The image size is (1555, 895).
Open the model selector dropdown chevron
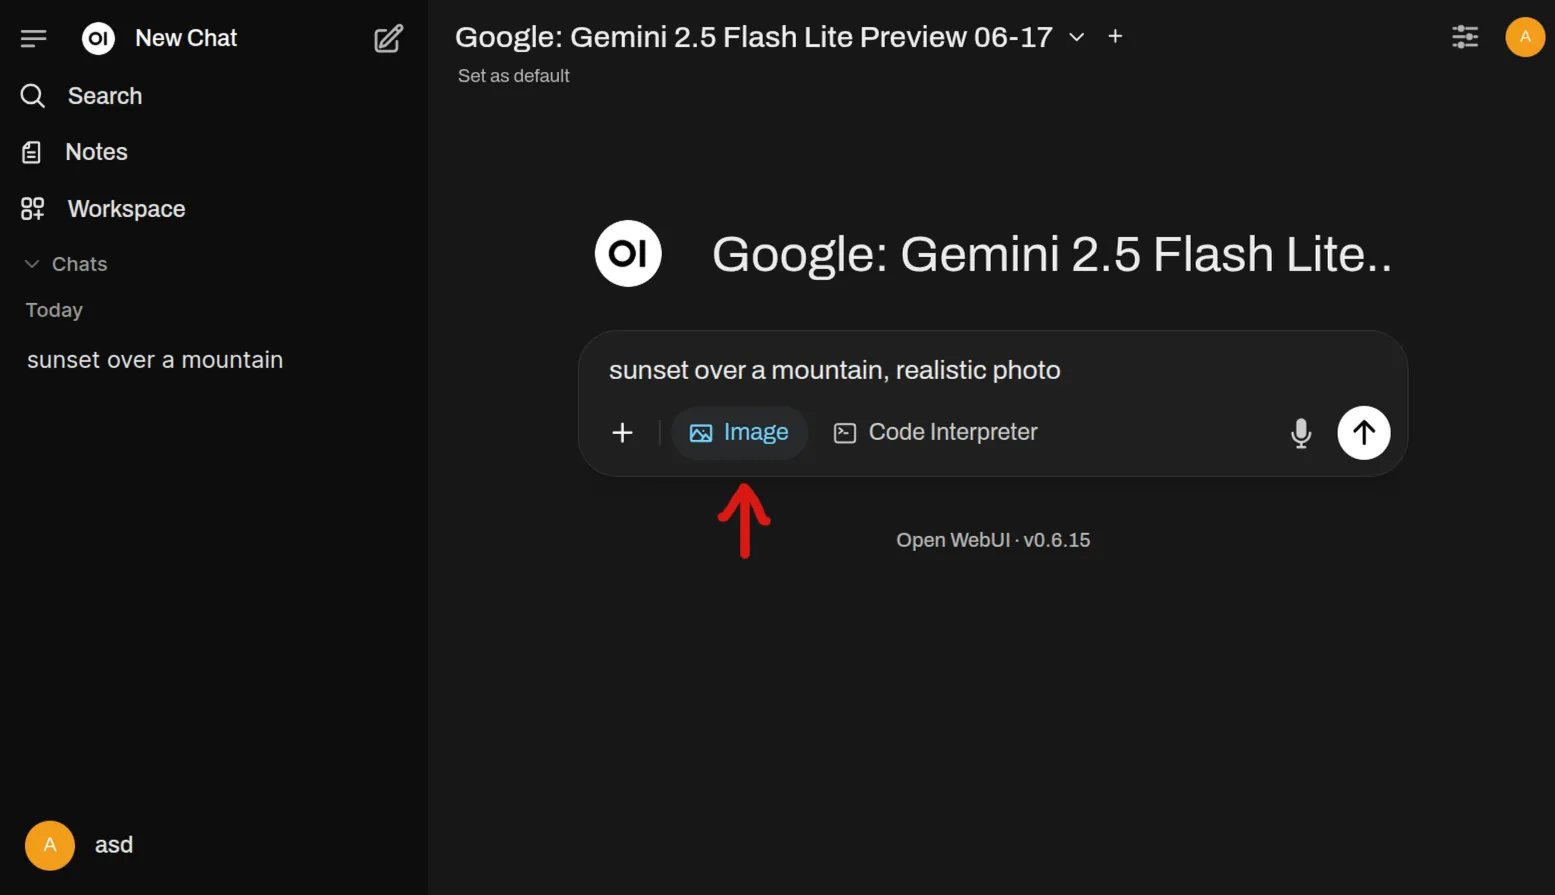click(1077, 37)
